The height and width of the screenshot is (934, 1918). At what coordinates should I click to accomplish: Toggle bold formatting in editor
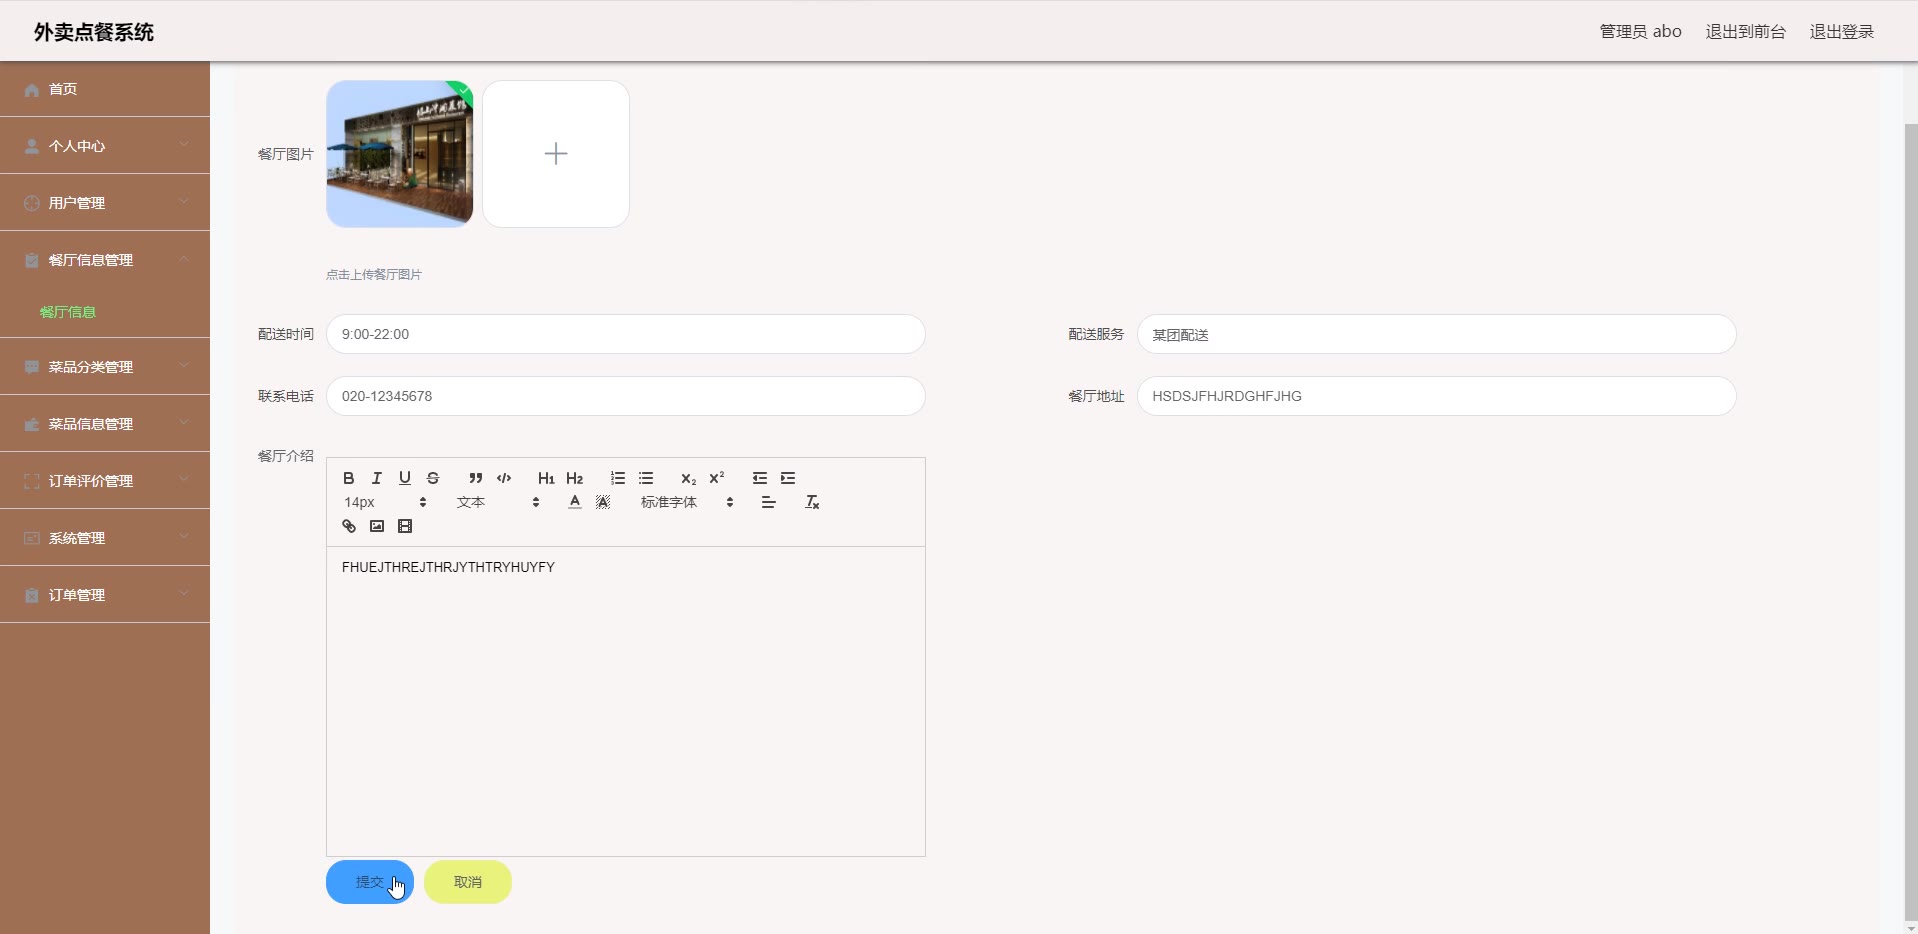(x=348, y=478)
